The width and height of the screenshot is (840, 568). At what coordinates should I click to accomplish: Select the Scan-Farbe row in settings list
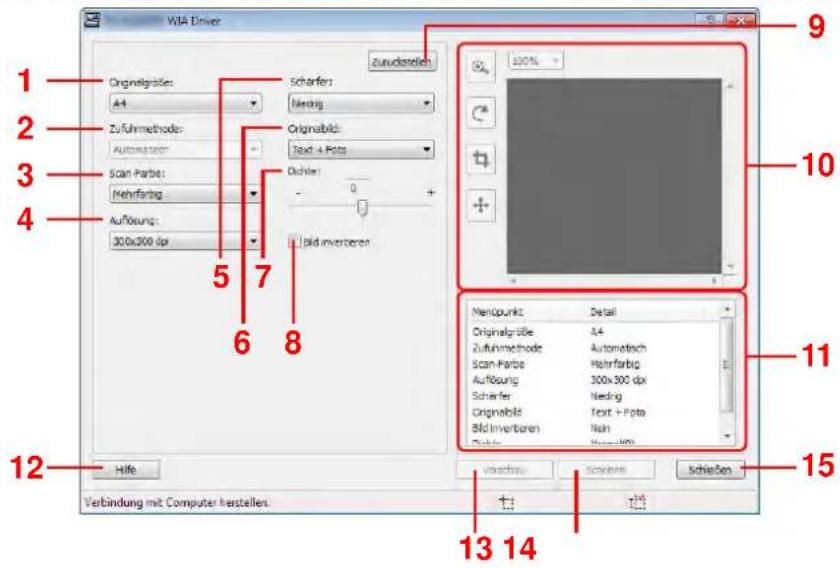point(594,364)
